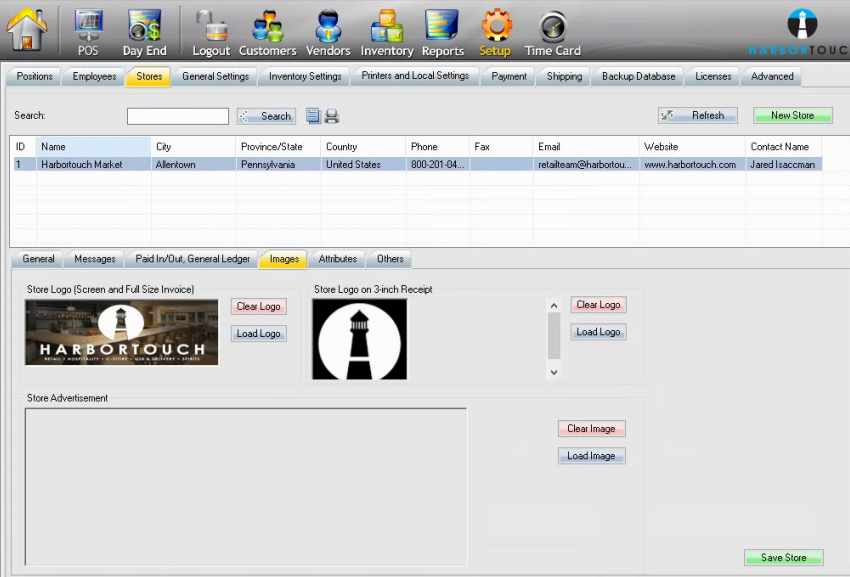Switch to the Employees tab

[x=94, y=76]
